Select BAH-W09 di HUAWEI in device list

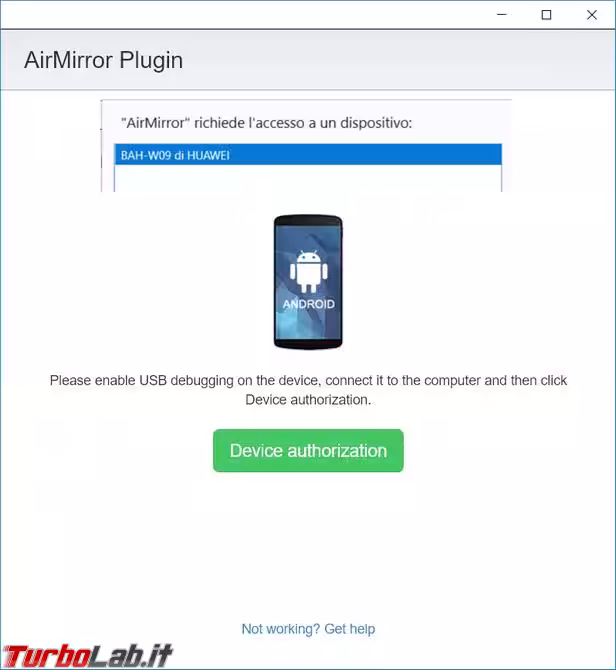[308, 155]
